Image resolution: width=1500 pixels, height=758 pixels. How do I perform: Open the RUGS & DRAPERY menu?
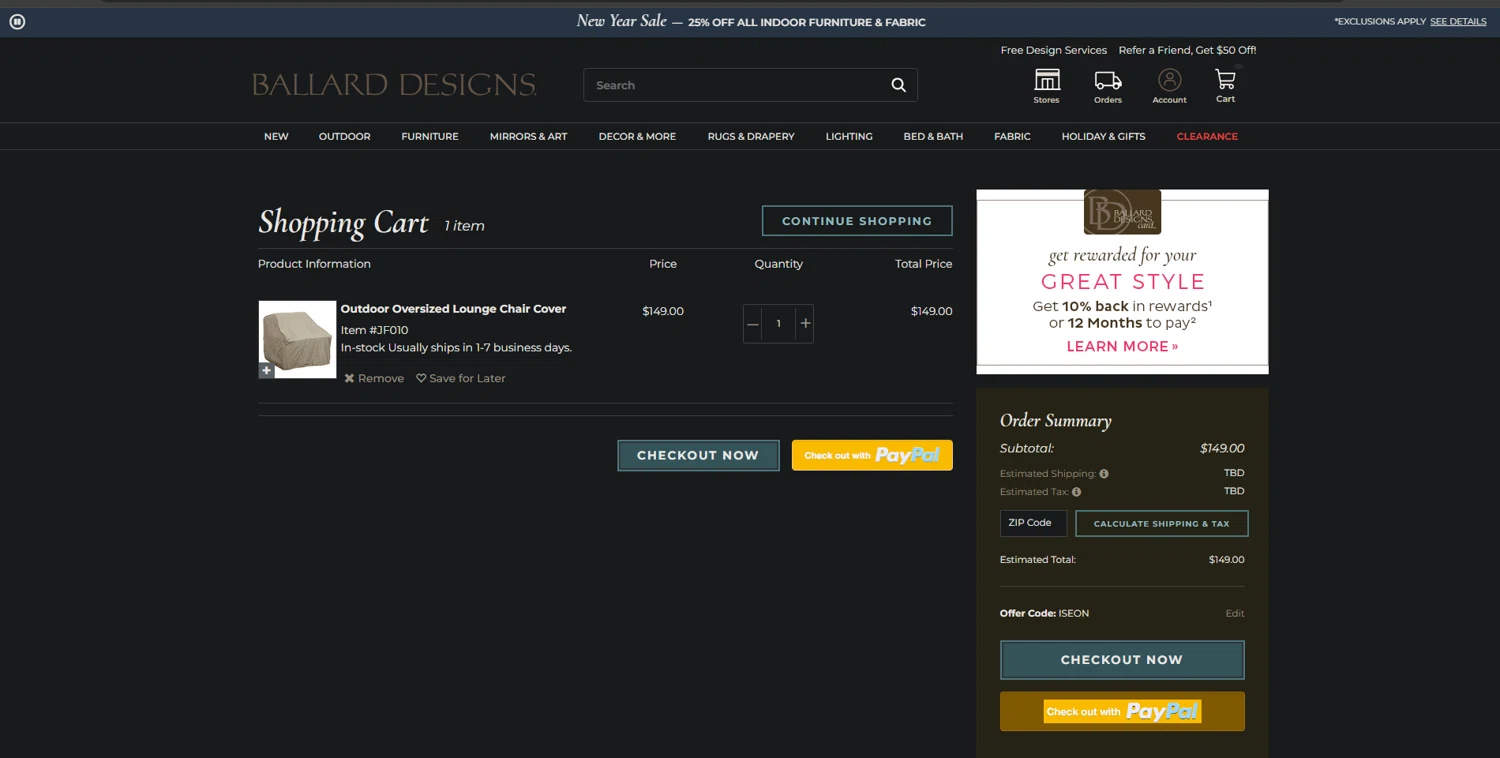click(751, 136)
